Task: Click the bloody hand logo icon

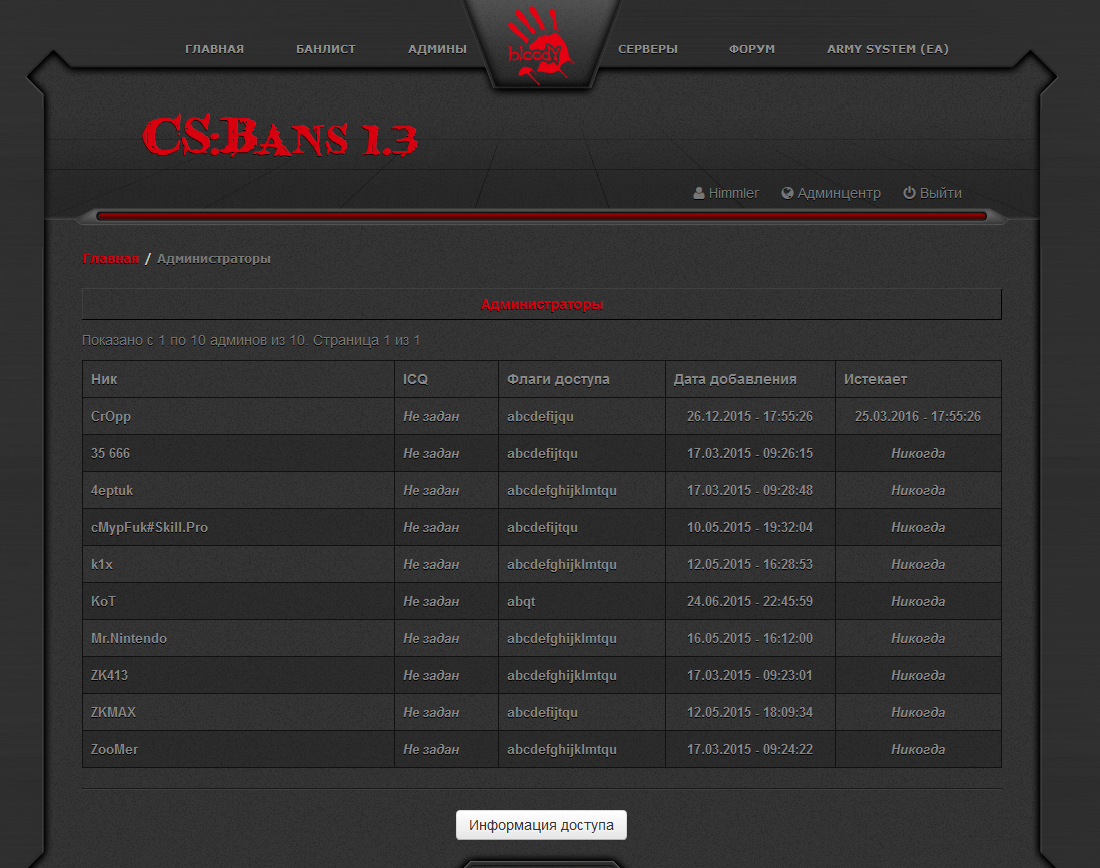Action: click(x=540, y=45)
